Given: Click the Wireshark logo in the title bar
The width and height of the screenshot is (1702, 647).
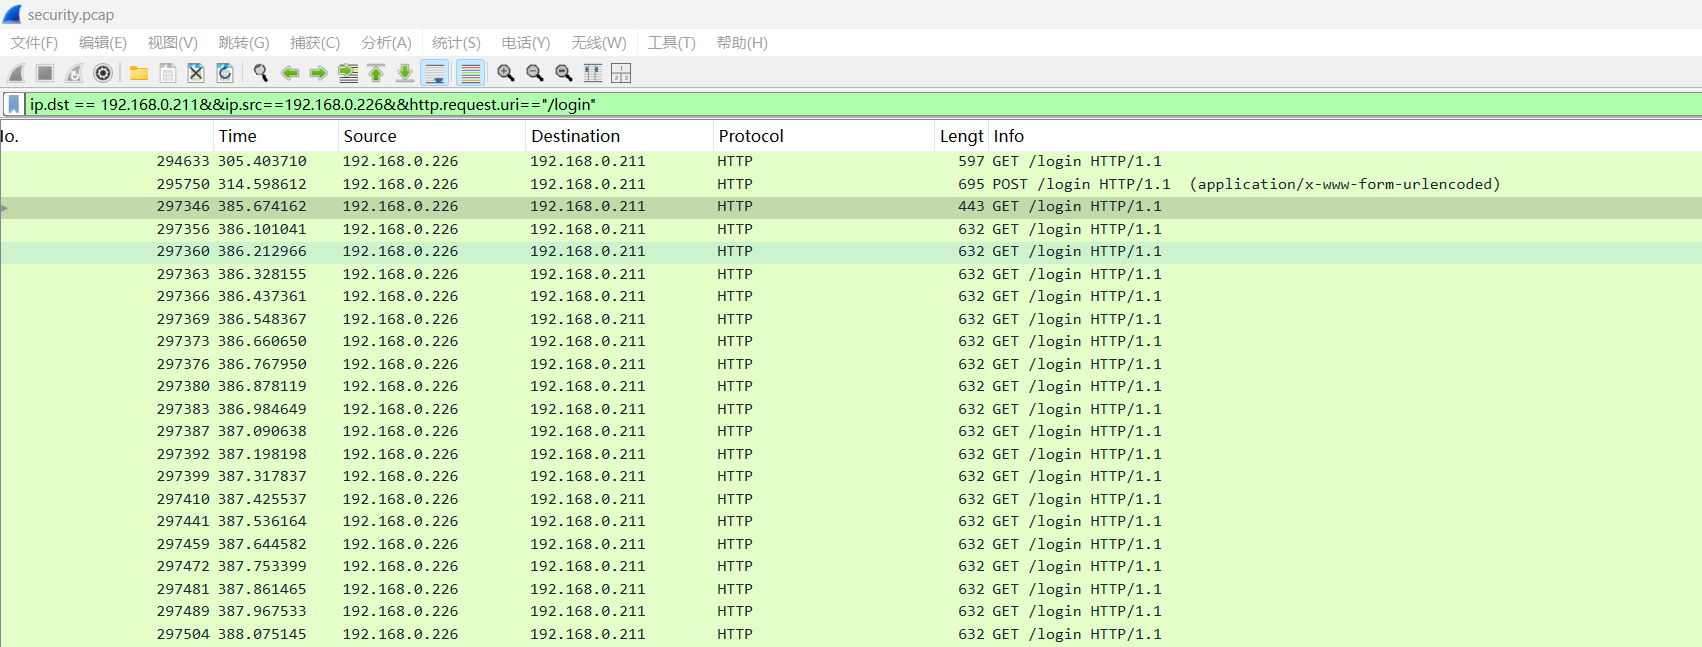Looking at the screenshot, I should point(12,14).
